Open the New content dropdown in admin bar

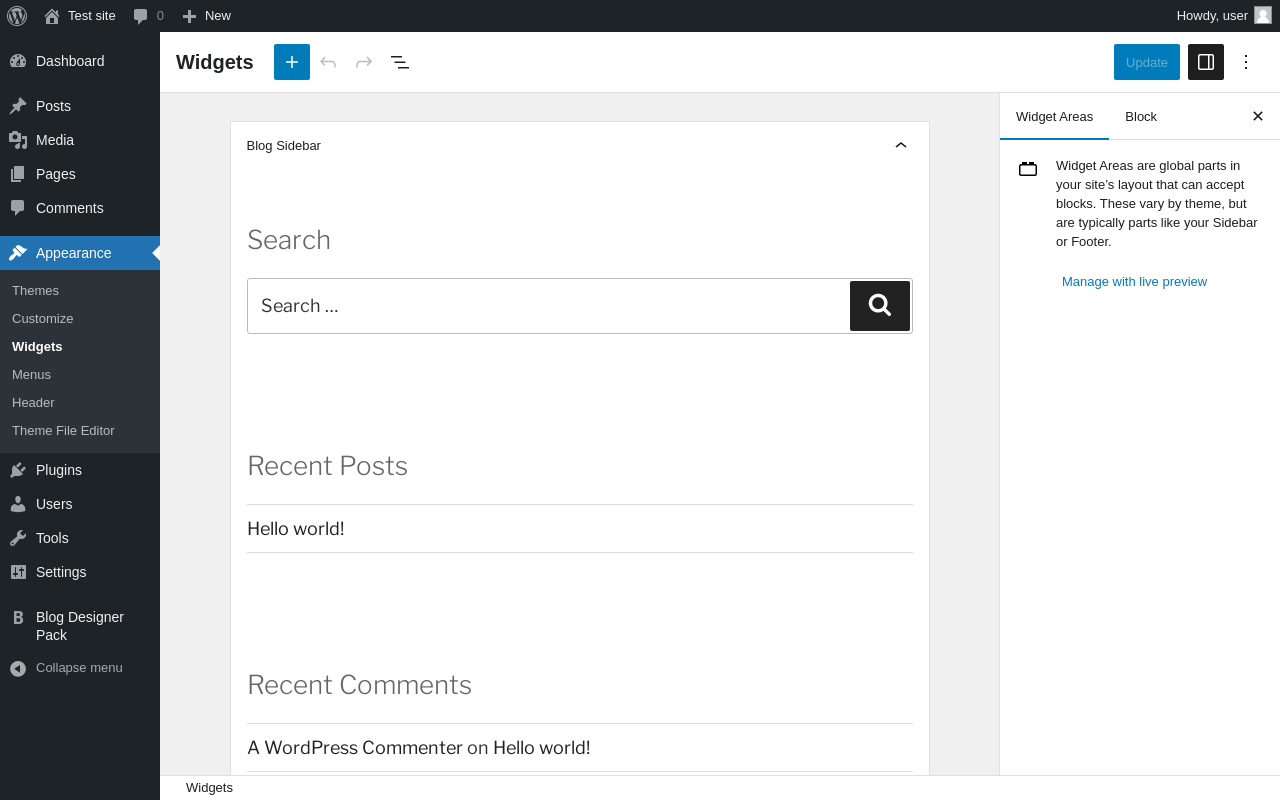tap(206, 16)
